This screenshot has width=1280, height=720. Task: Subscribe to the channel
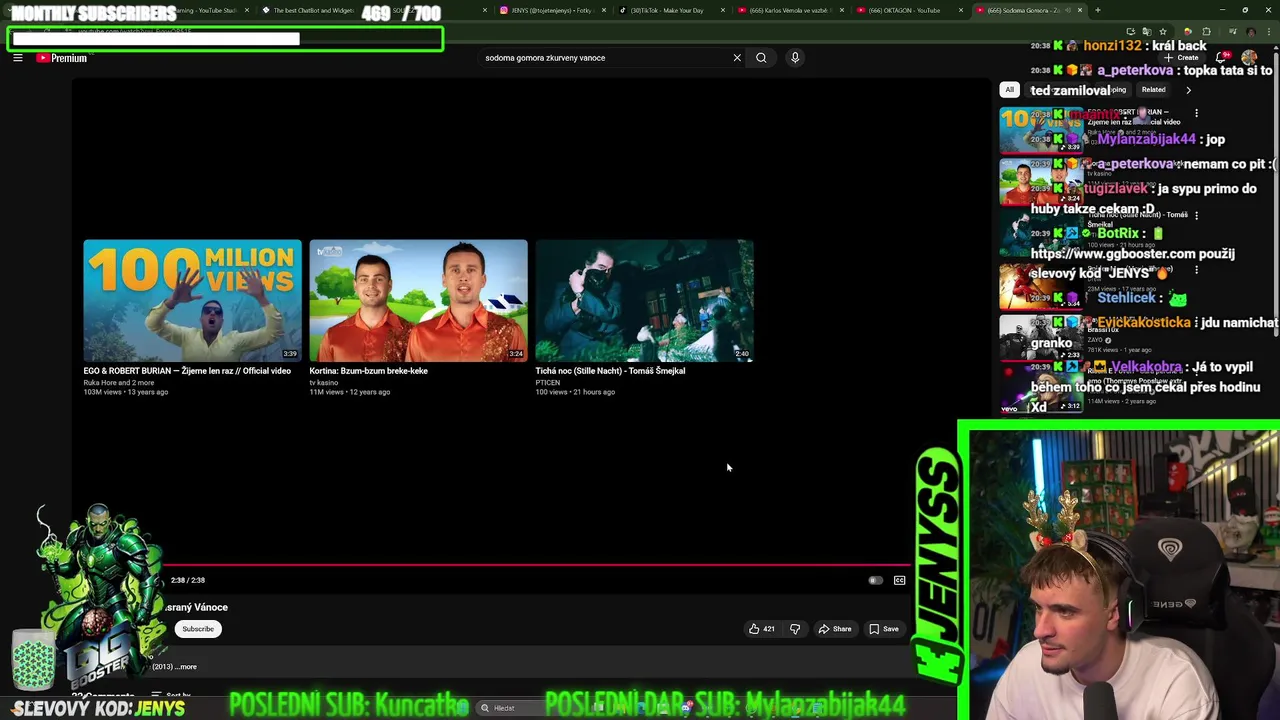click(x=198, y=629)
